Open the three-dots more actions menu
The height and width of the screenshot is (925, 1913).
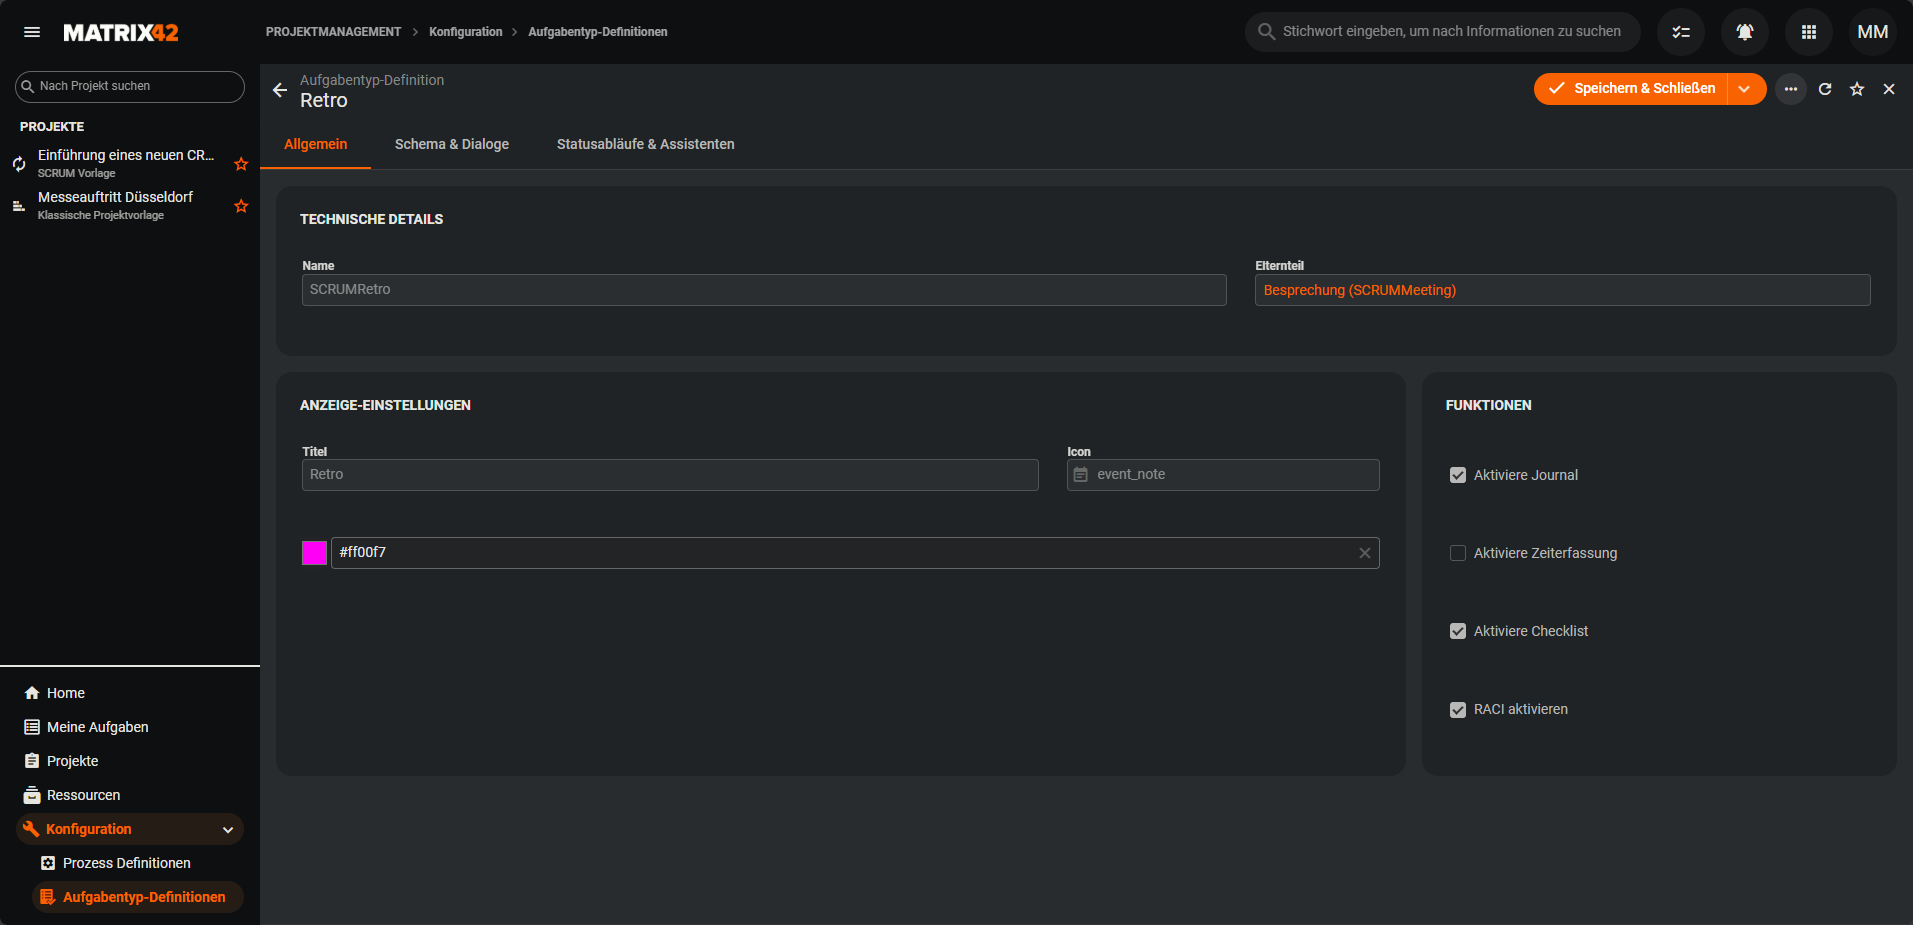(x=1790, y=89)
